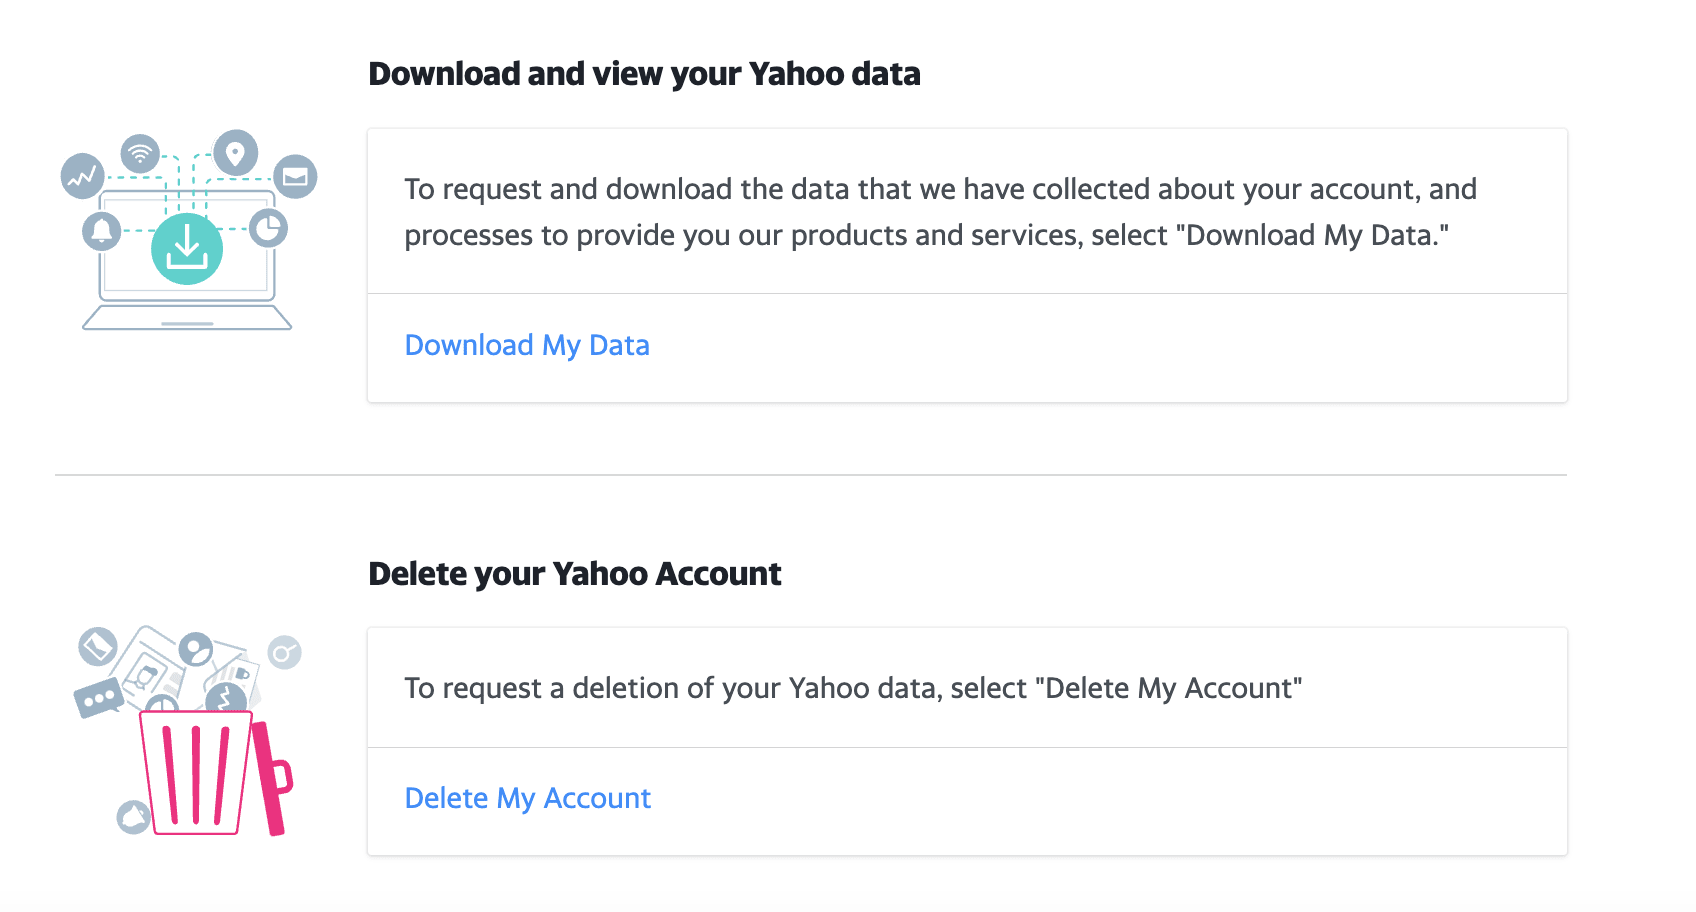Click the chat speech bubble icon
Viewport: 1696px width, 912px height.
coord(98,697)
